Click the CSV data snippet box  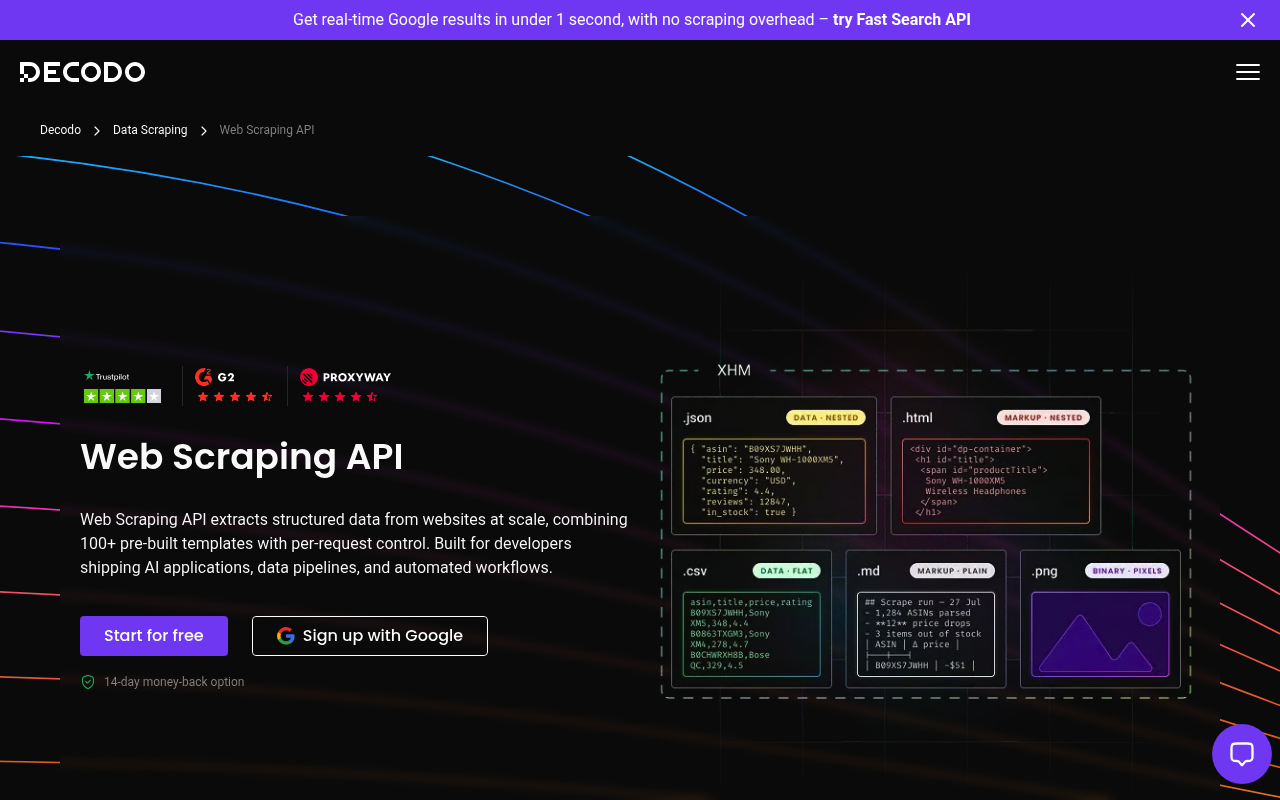pyautogui.click(x=752, y=634)
